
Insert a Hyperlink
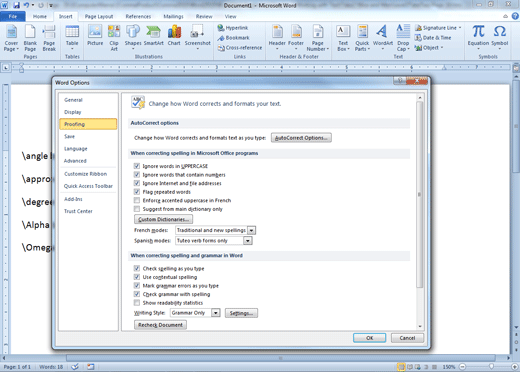point(233,28)
